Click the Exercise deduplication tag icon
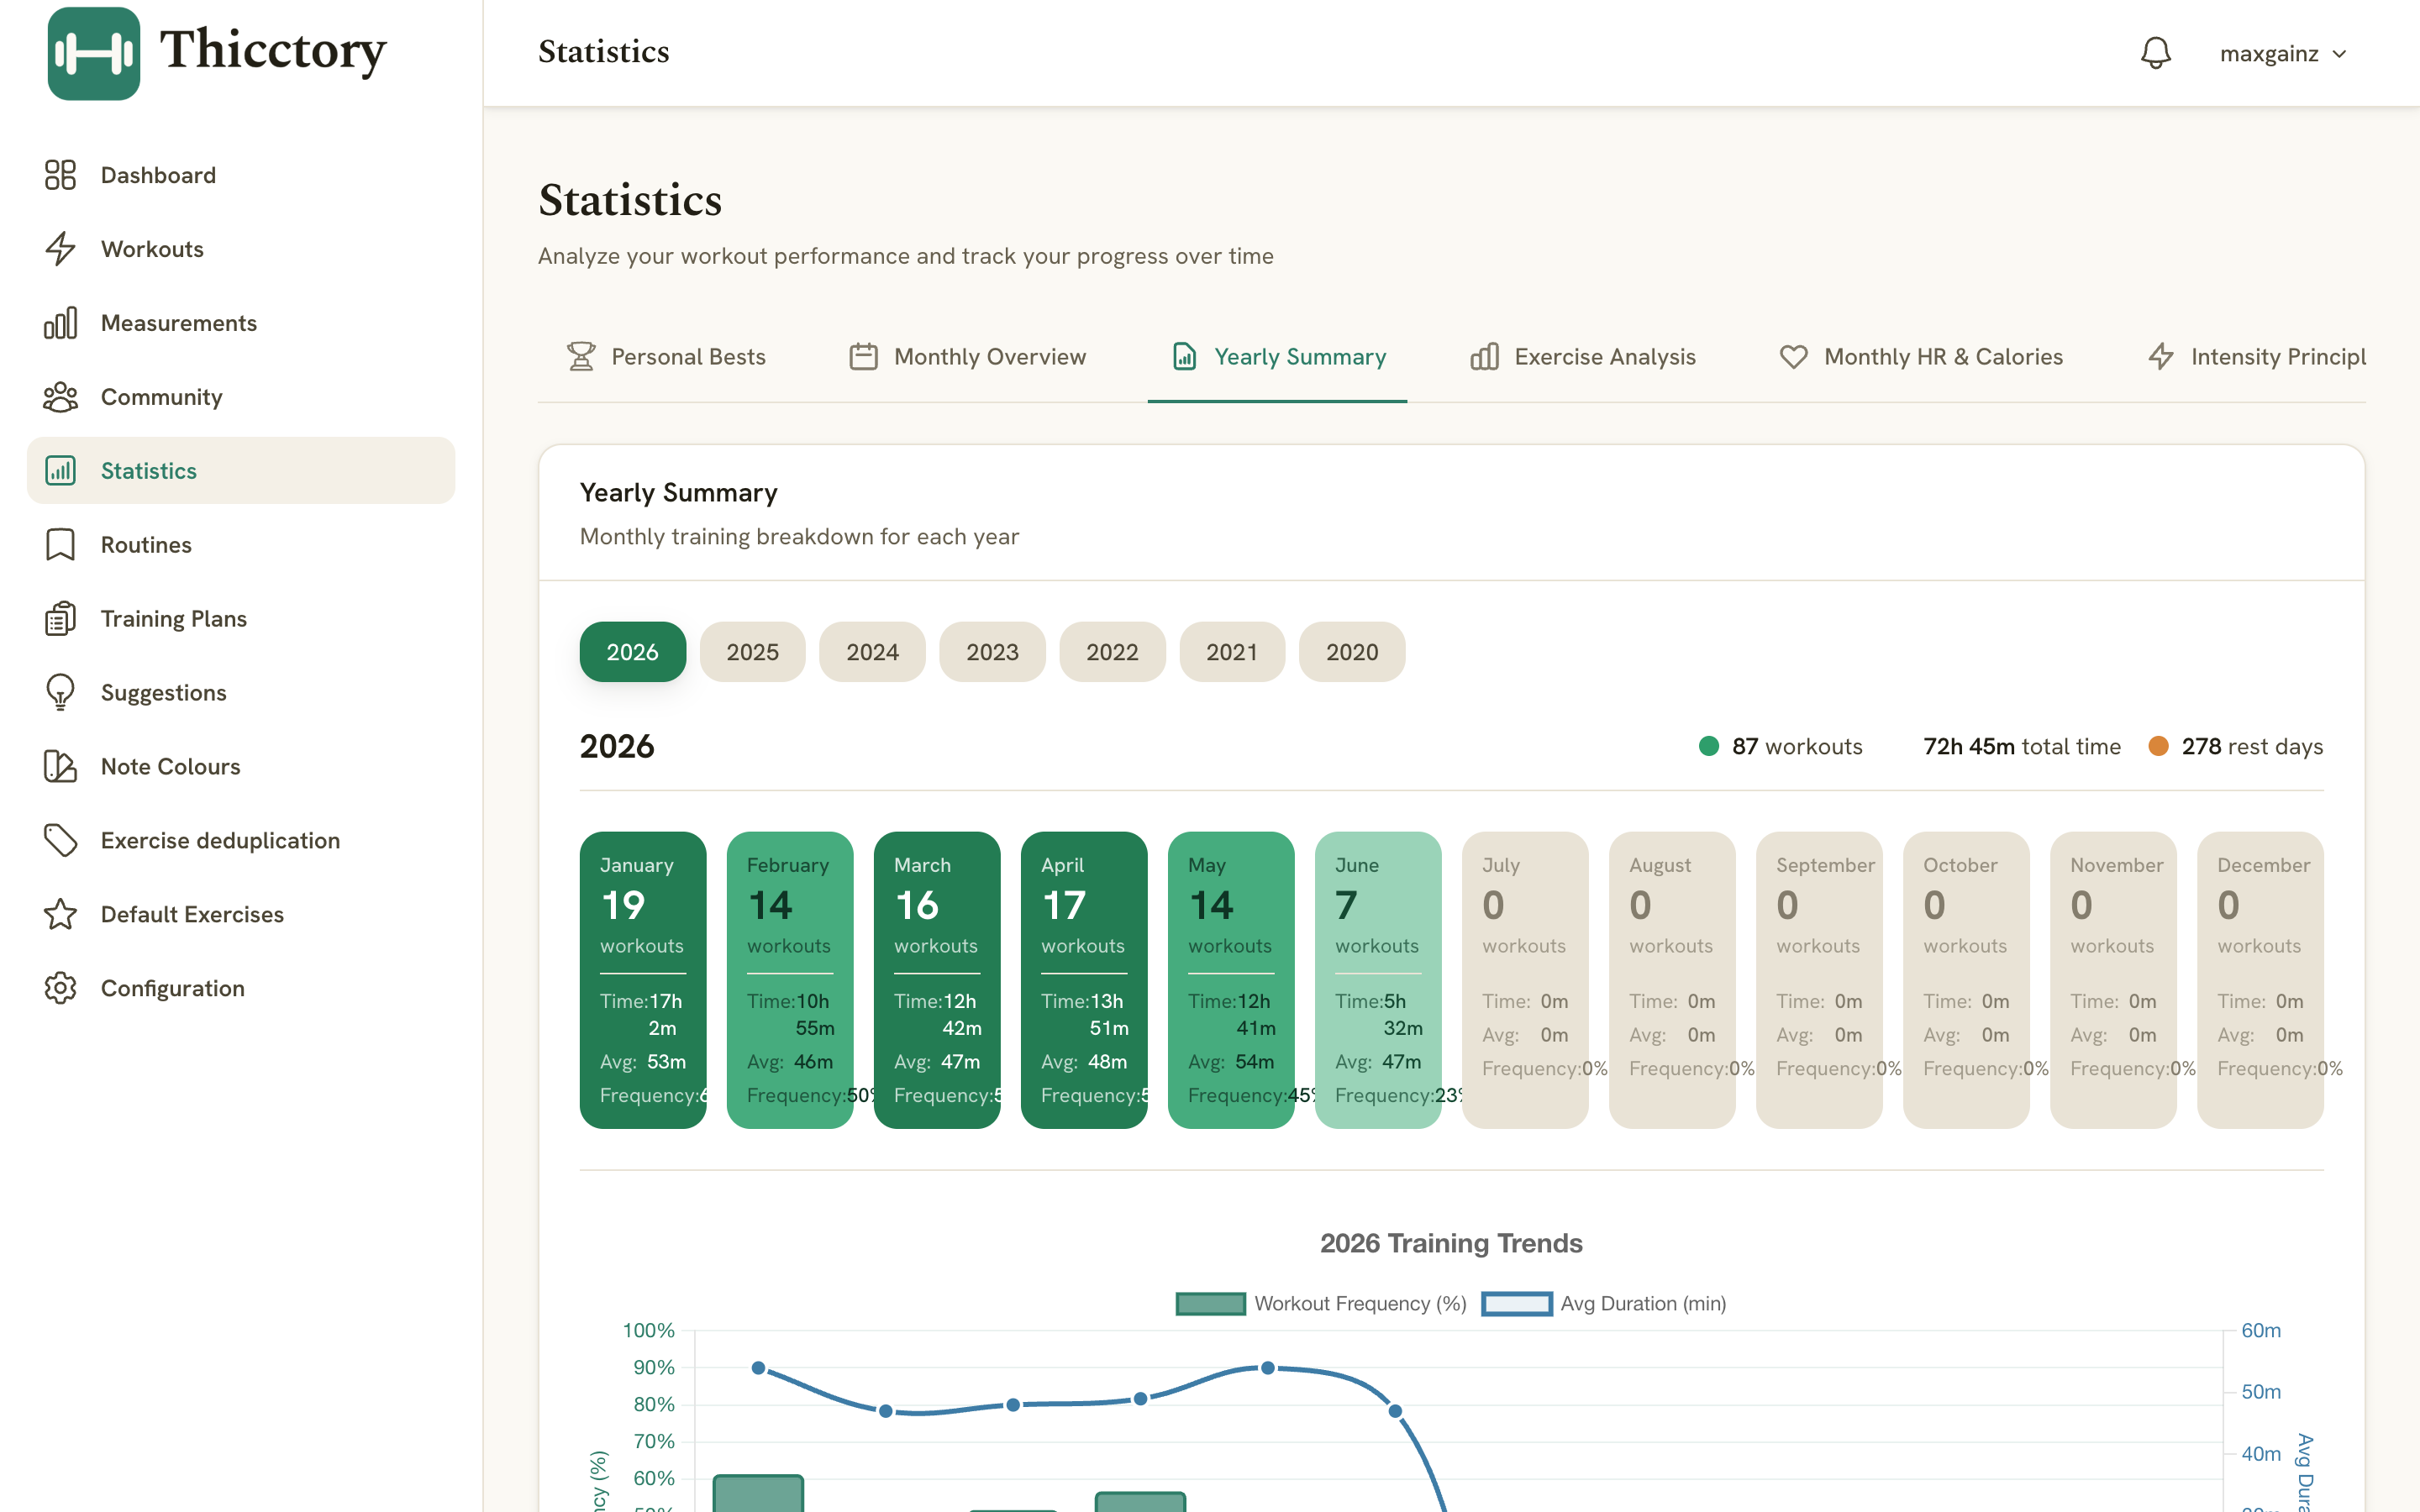2420x1512 pixels. pyautogui.click(x=60, y=840)
